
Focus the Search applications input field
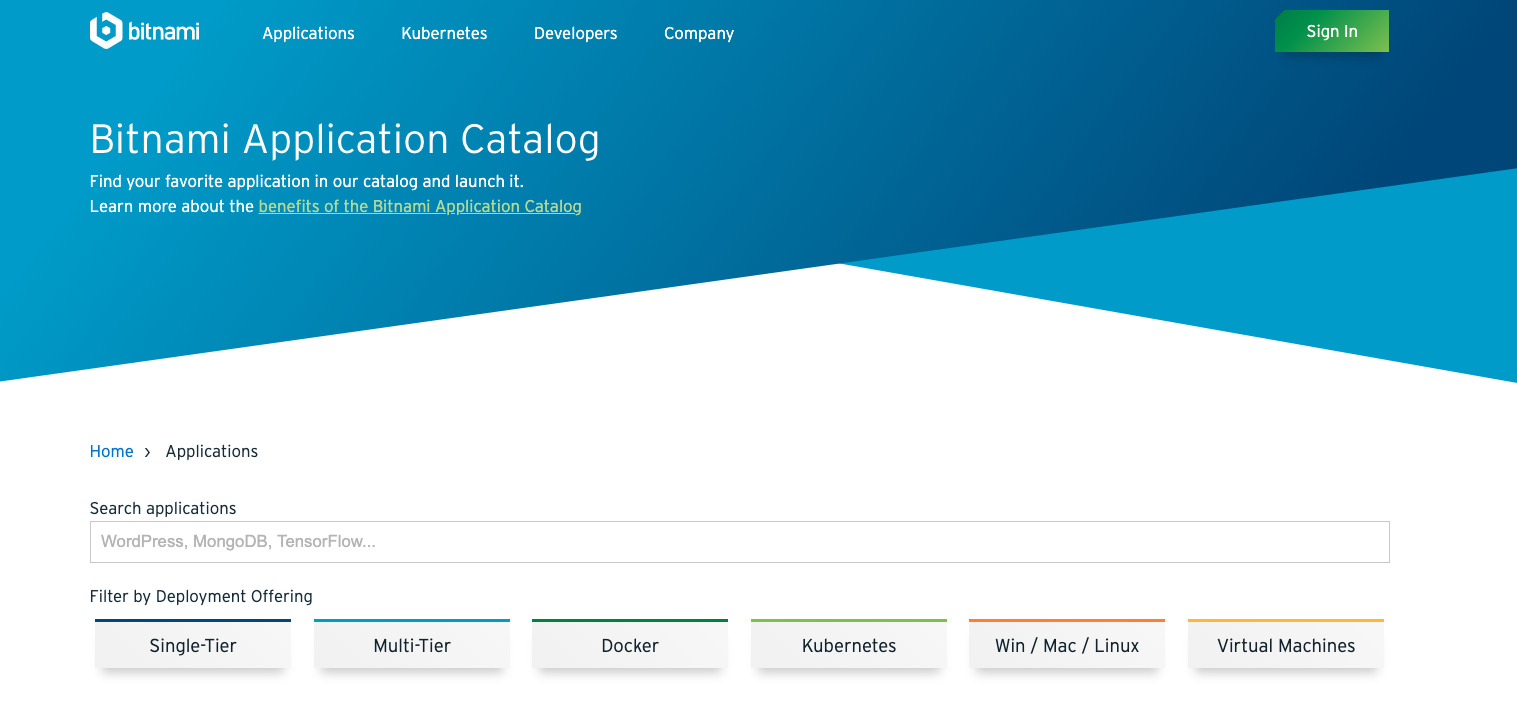click(739, 542)
